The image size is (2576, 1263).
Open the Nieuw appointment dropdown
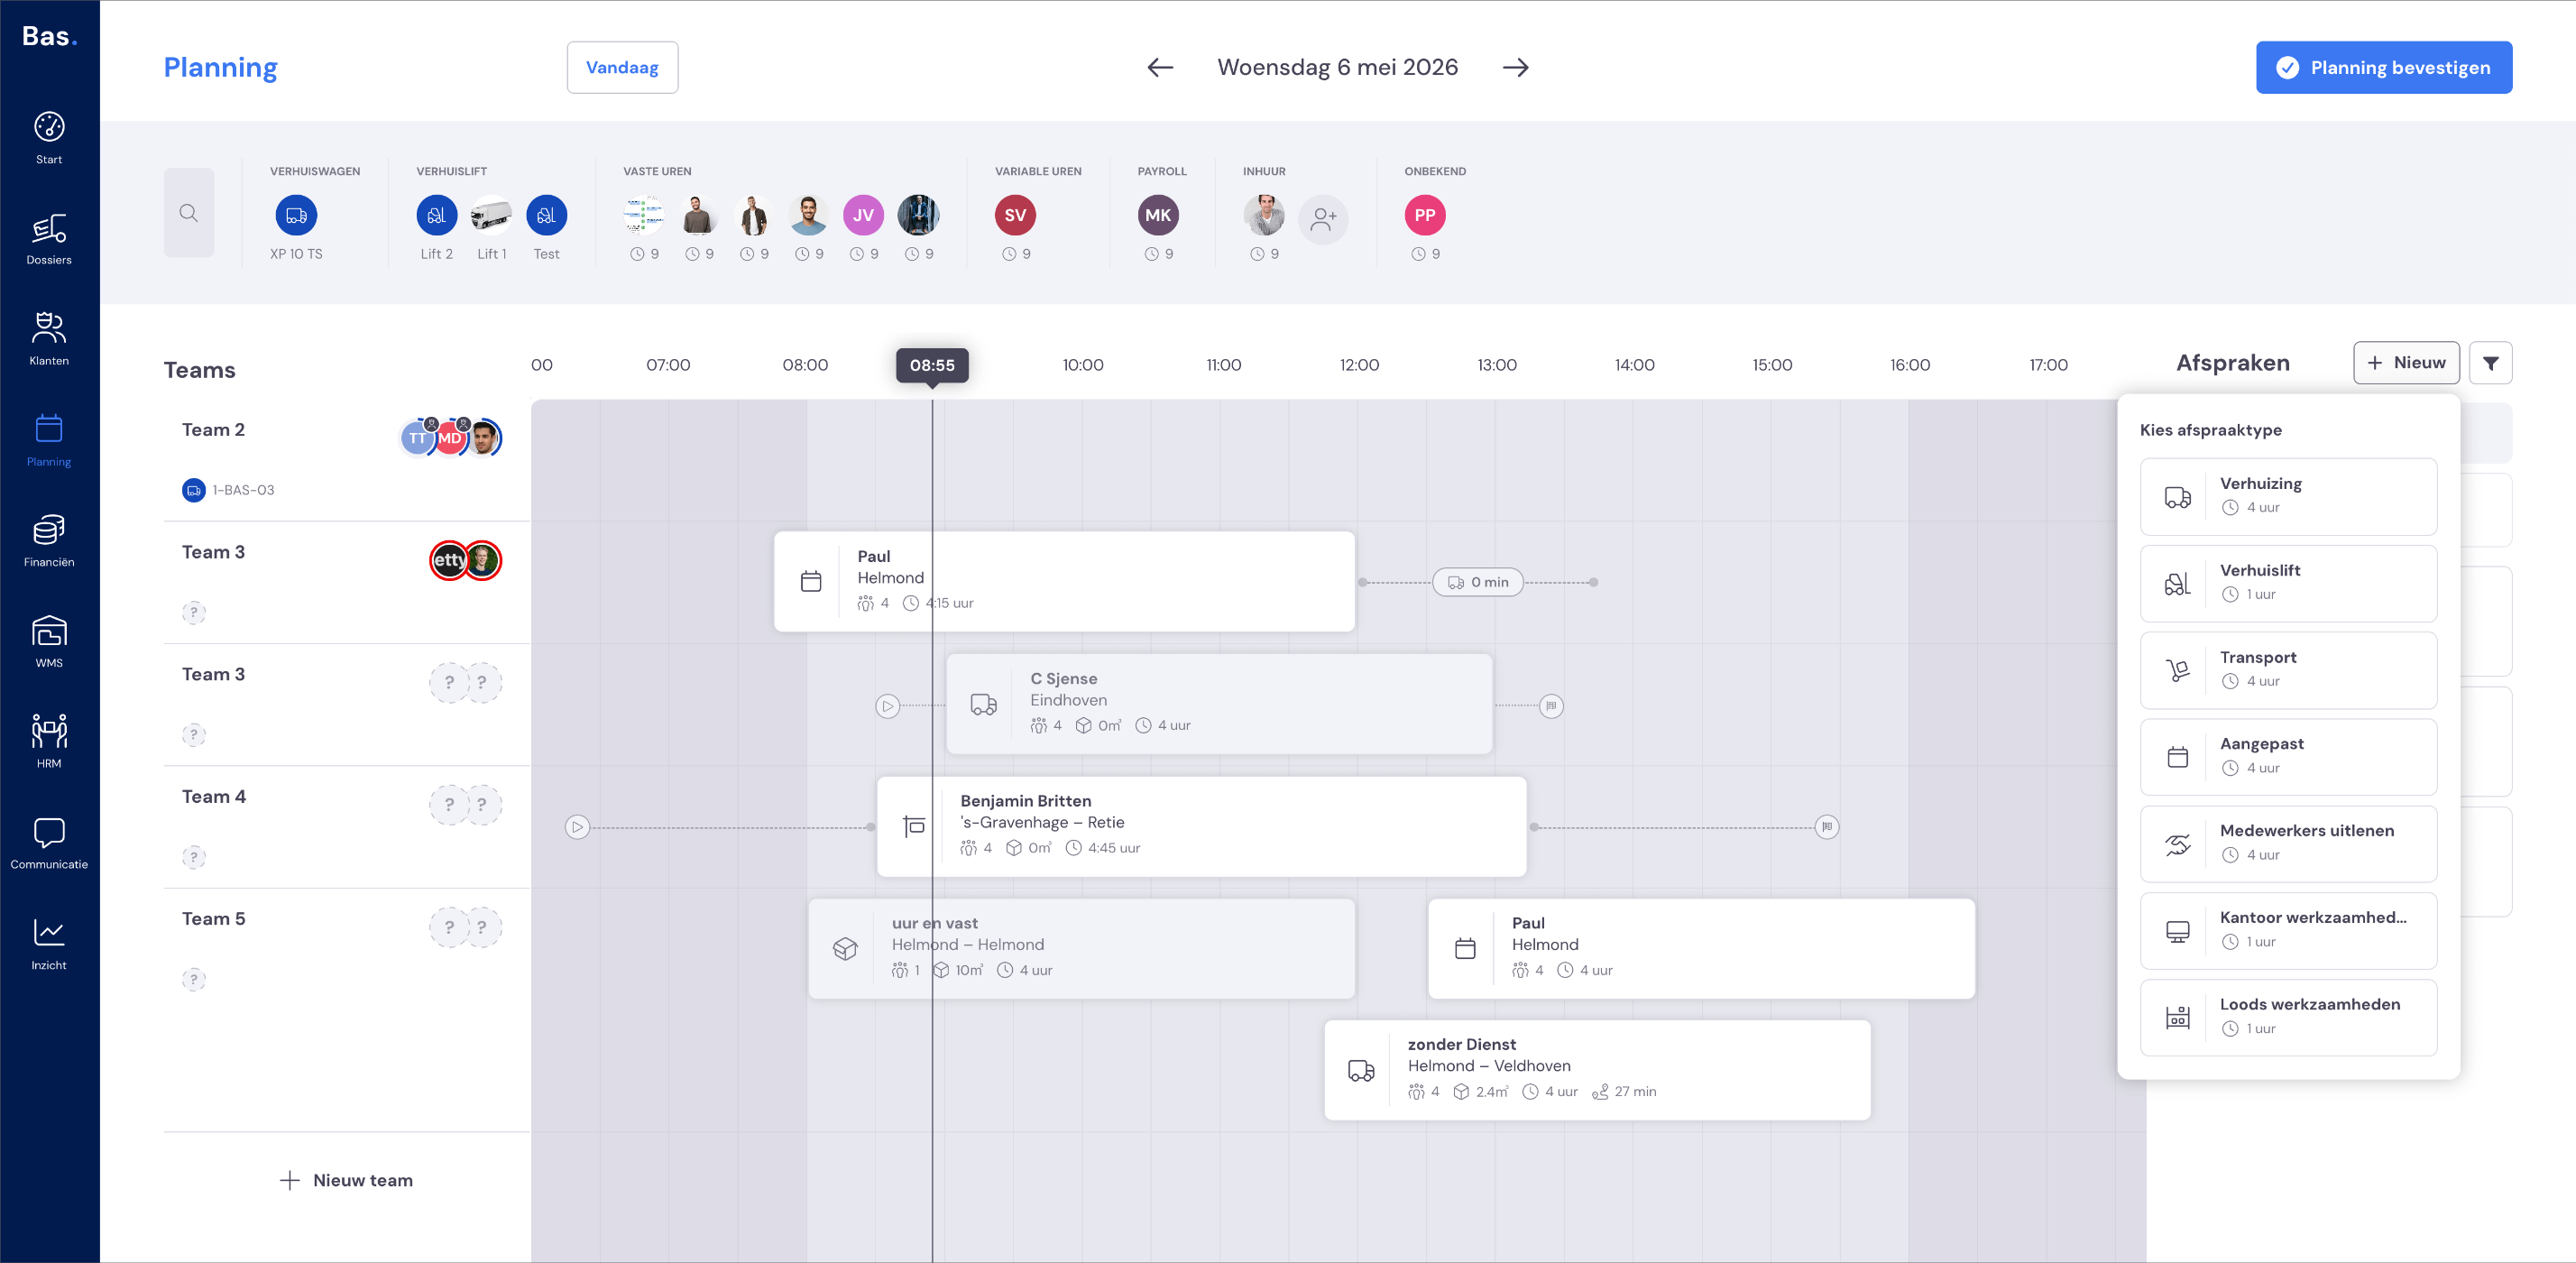[x=2406, y=363]
